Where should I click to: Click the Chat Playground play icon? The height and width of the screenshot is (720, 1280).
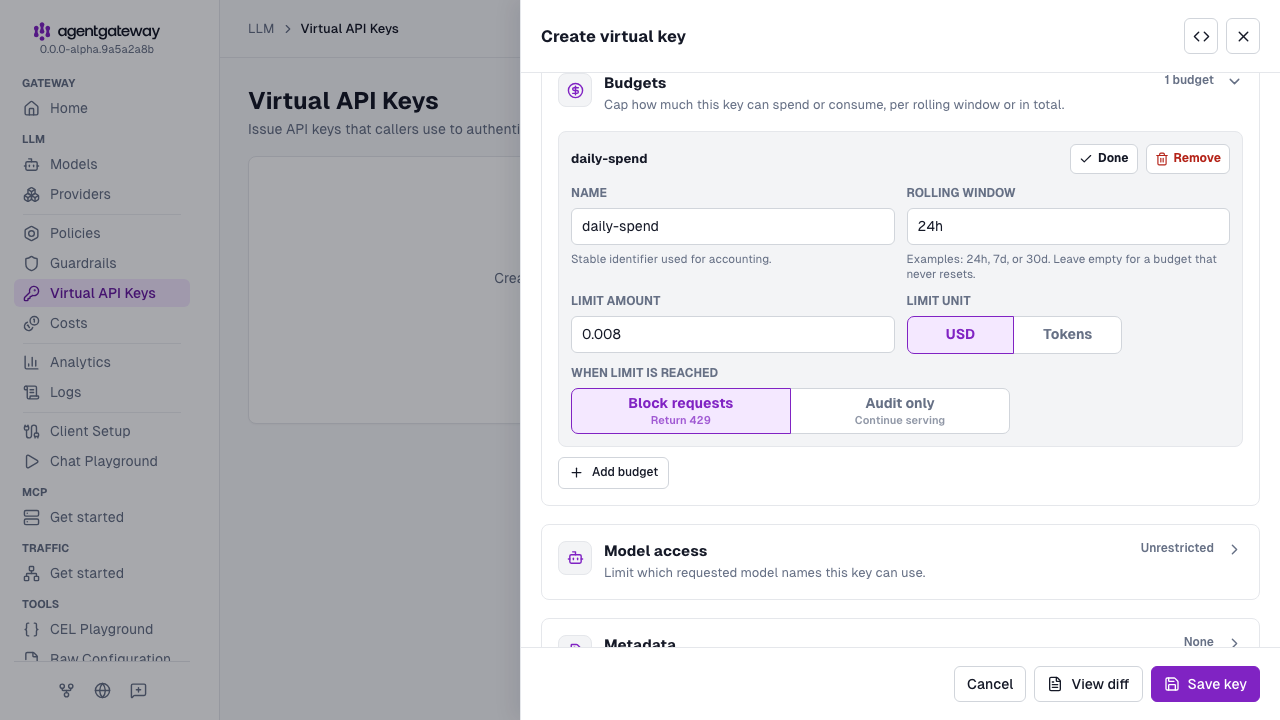point(32,461)
